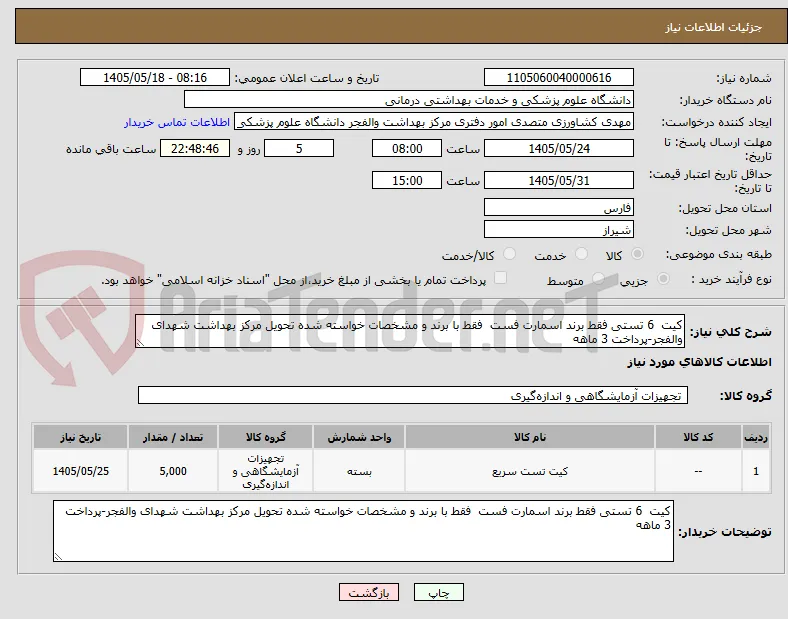Click the واحد شمارش column header
Screen dimensions: 788x619
(x=359, y=437)
